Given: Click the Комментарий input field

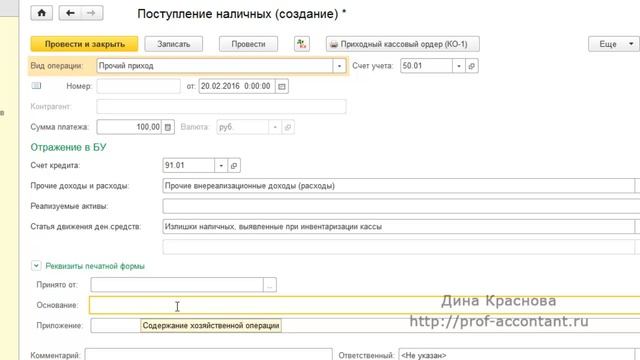Looking at the screenshot, I should tap(208, 355).
